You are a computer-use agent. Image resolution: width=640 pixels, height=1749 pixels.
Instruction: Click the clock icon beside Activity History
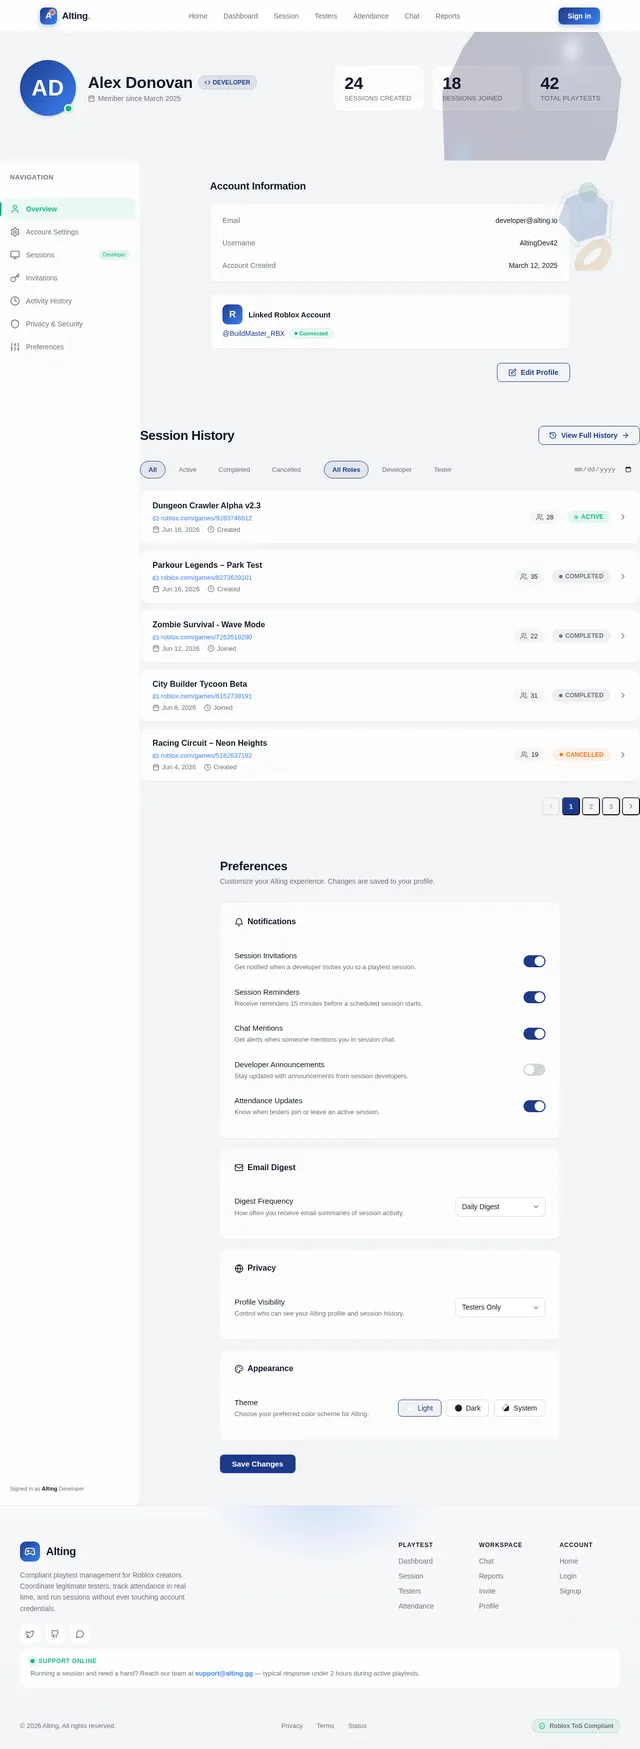[15, 301]
